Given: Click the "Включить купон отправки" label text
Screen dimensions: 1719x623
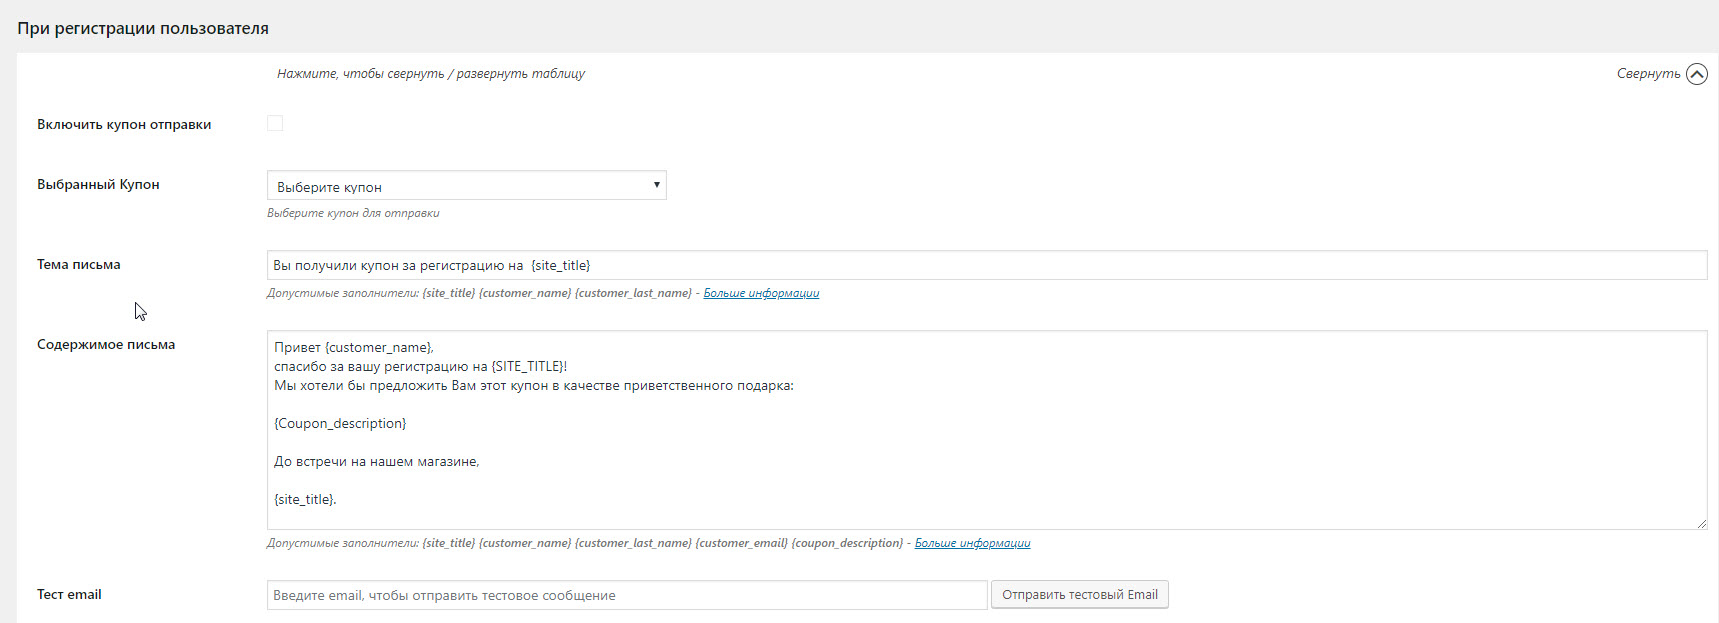Looking at the screenshot, I should pos(124,125).
